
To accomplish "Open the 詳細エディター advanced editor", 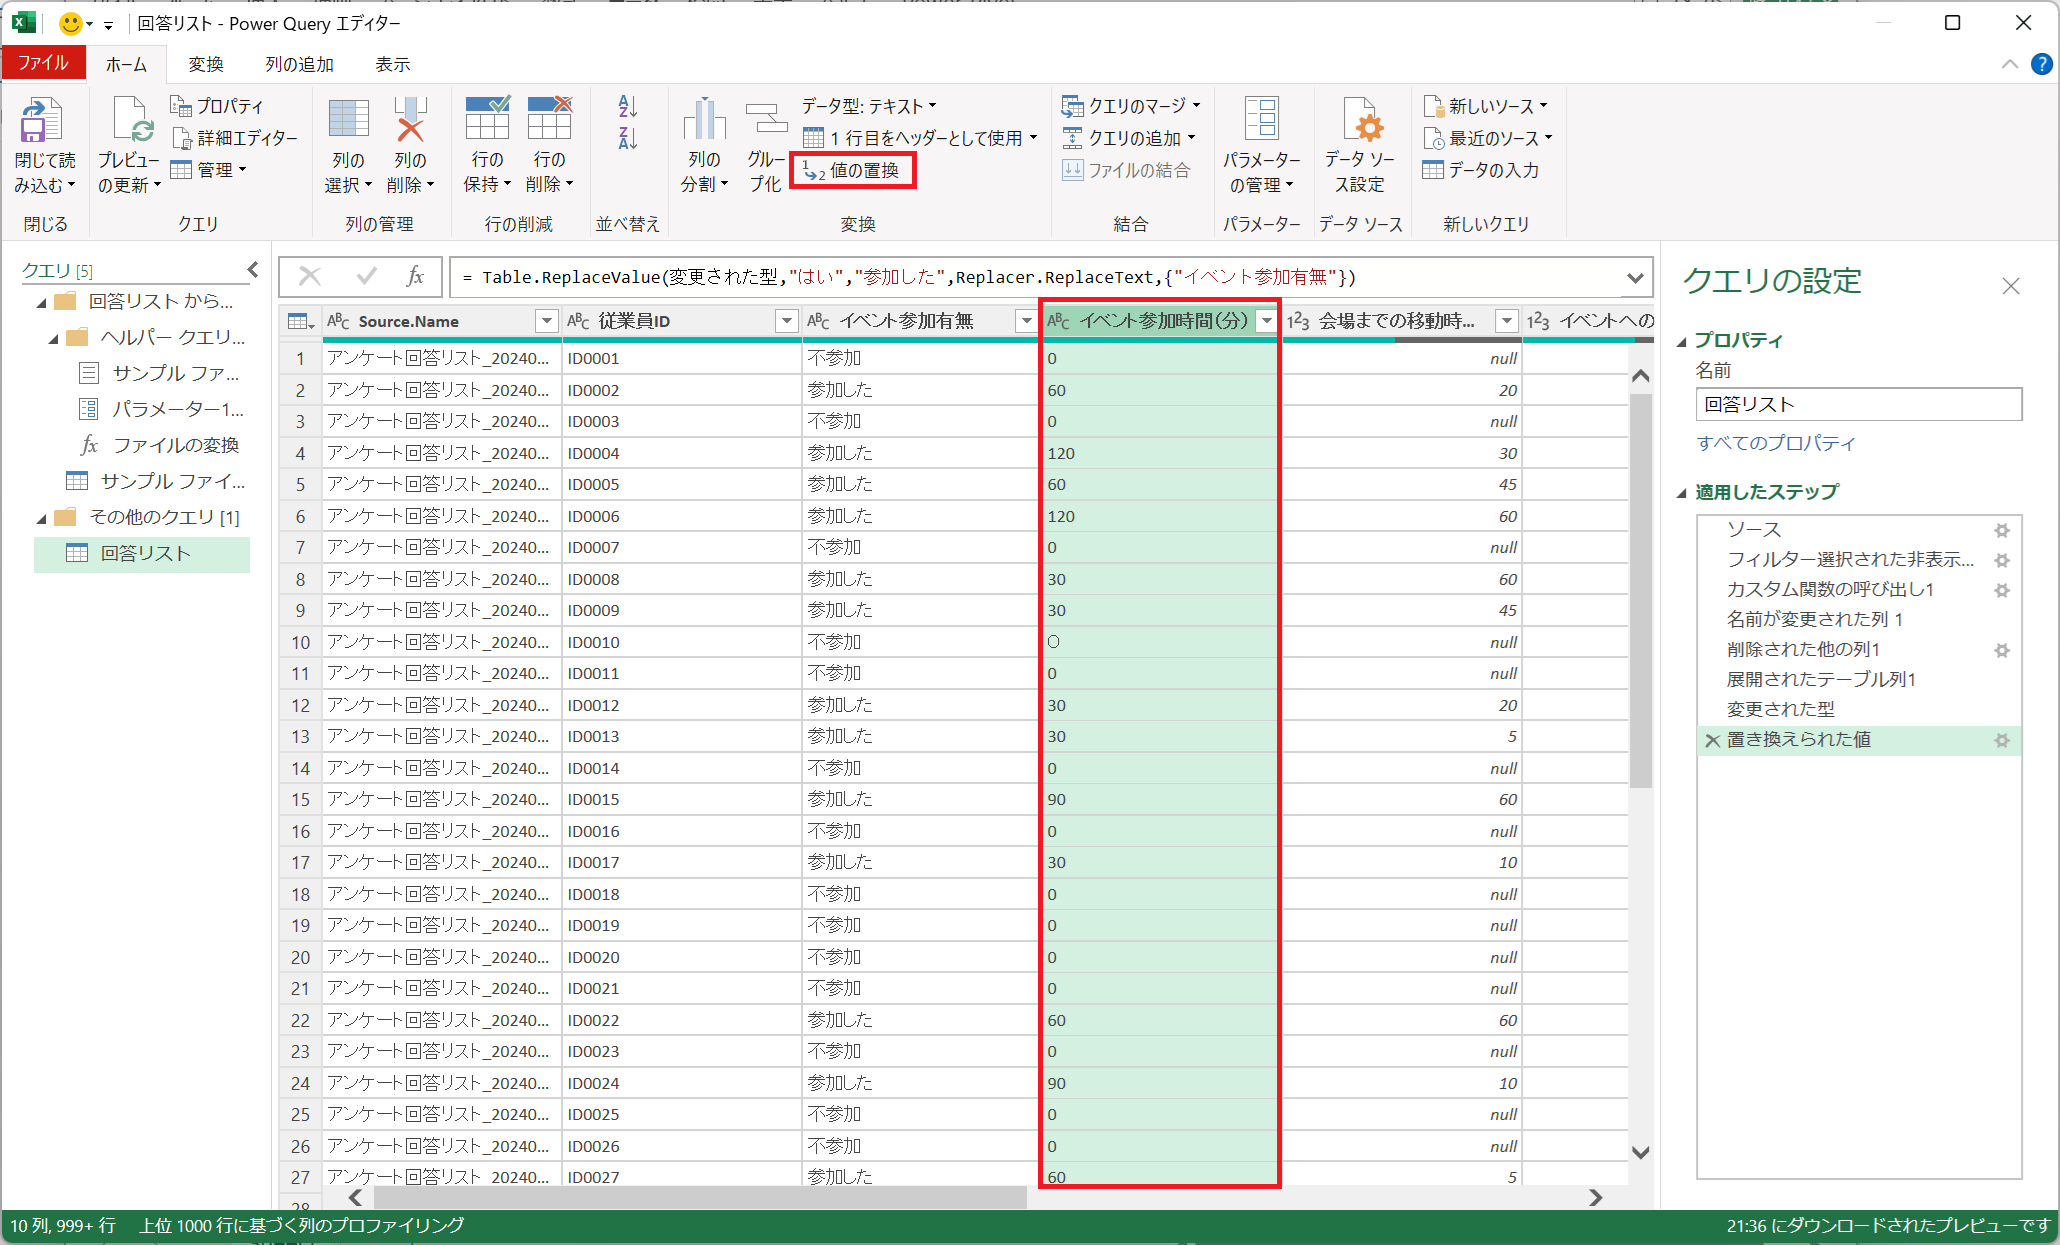I will point(235,138).
